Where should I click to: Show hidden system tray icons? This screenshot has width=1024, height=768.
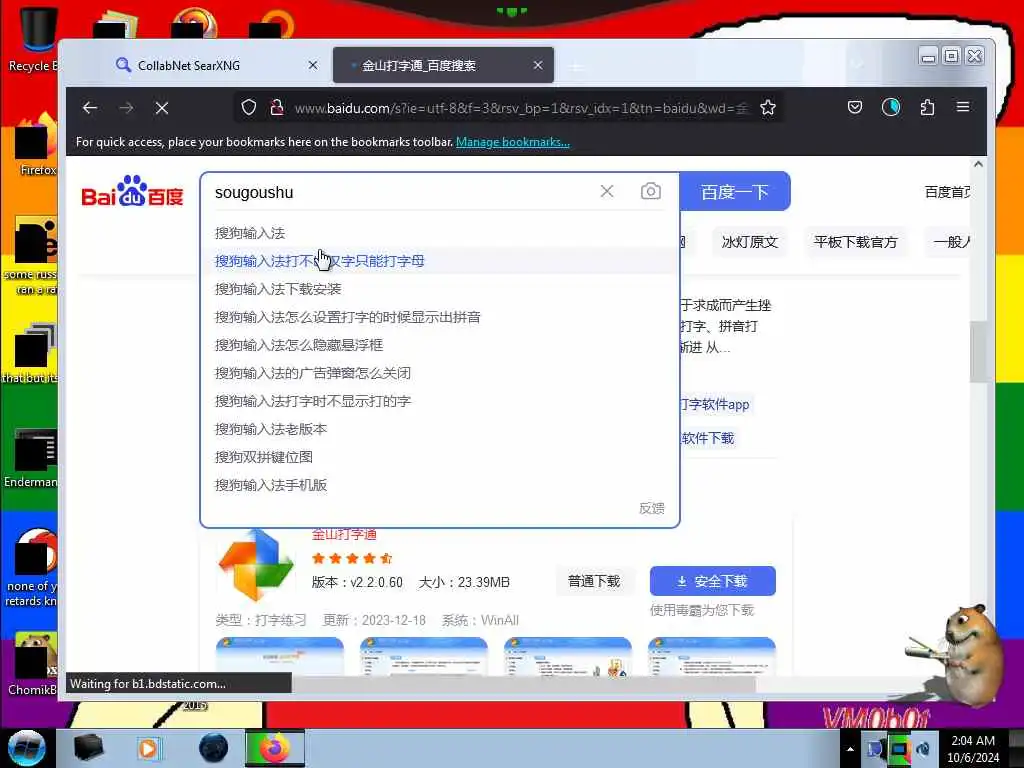click(x=850, y=749)
